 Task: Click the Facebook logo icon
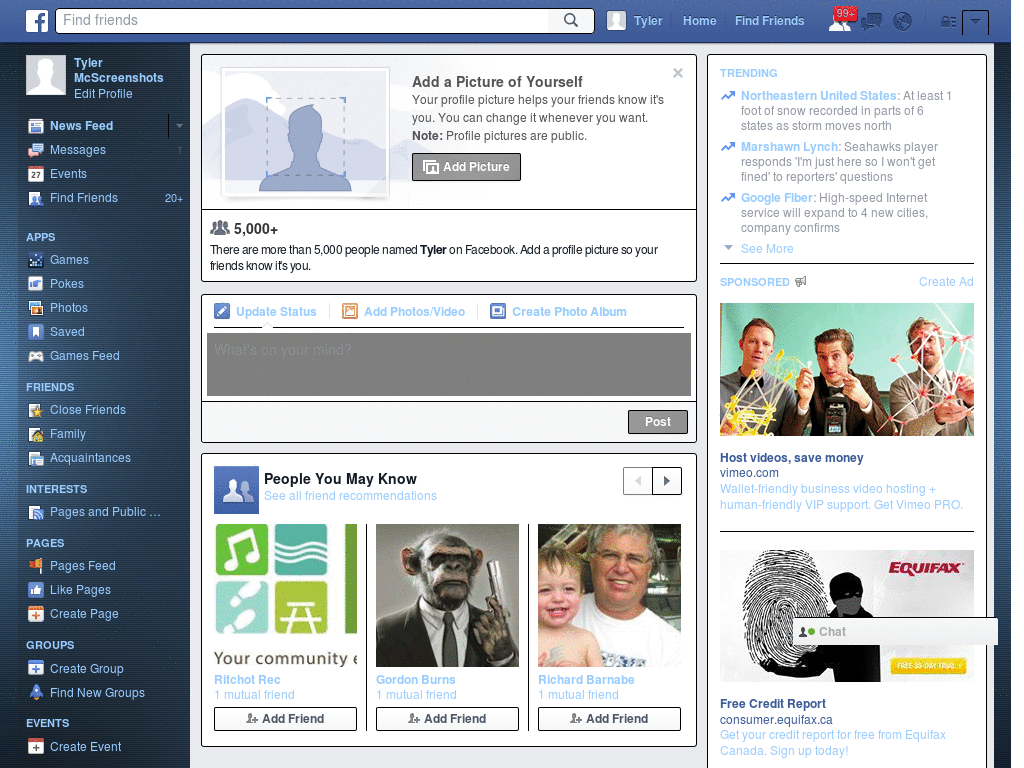click(x=37, y=21)
